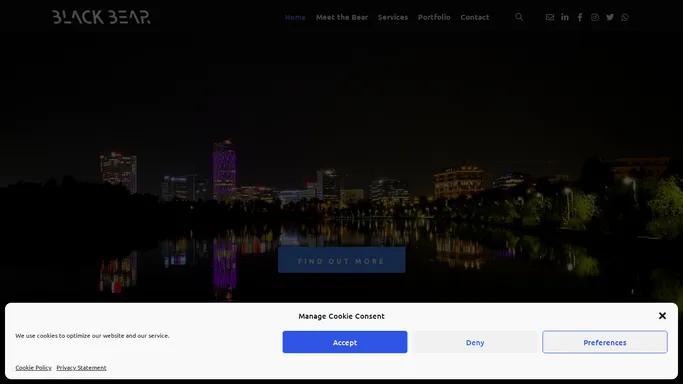Open the Meet the Bear page

[342, 17]
